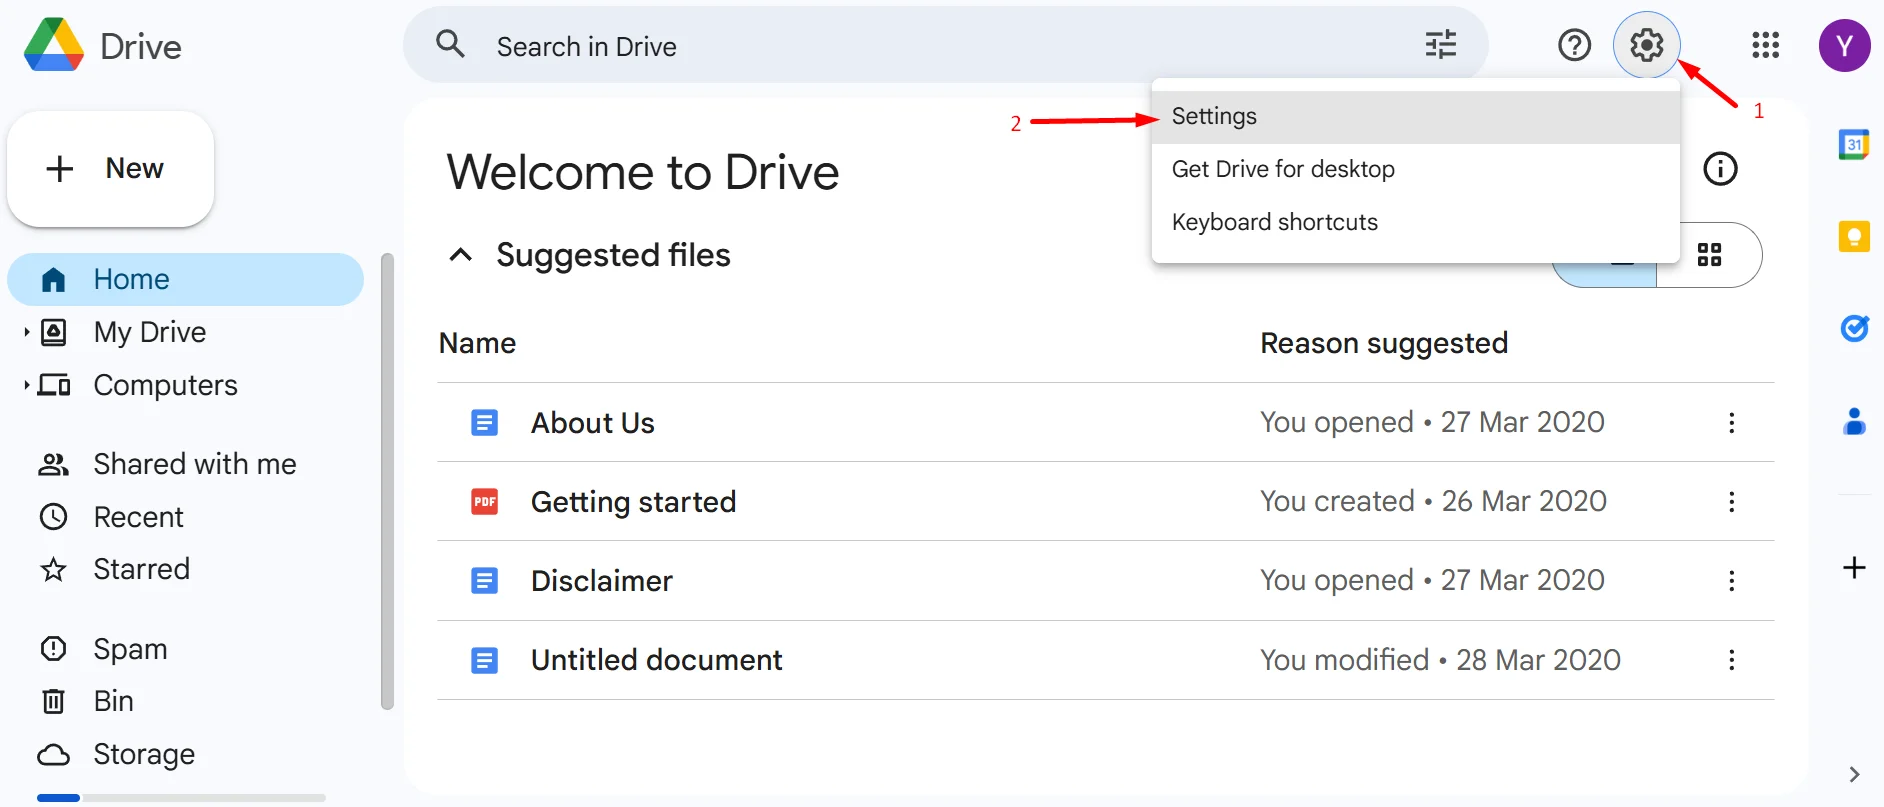
Task: Open more actions for About Us
Action: pyautogui.click(x=1731, y=423)
